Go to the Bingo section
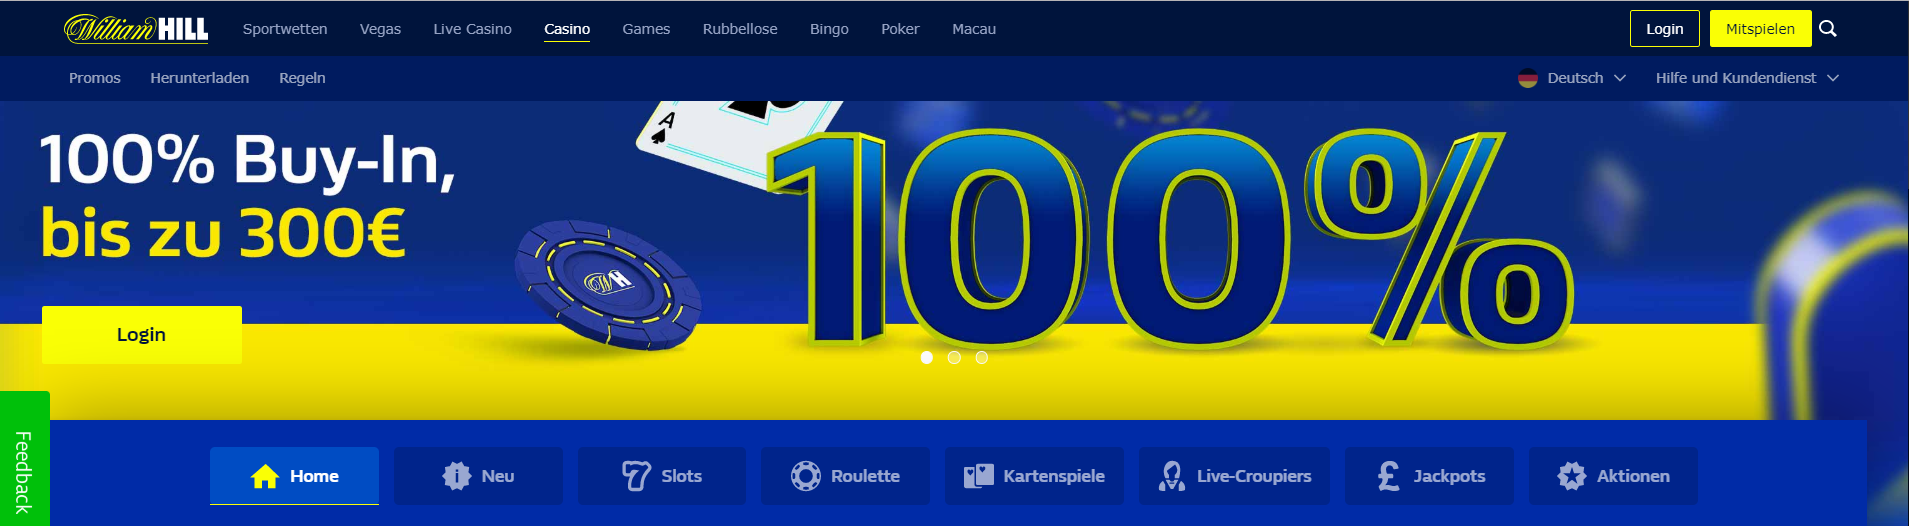This screenshot has height=526, width=1909. coord(829,29)
